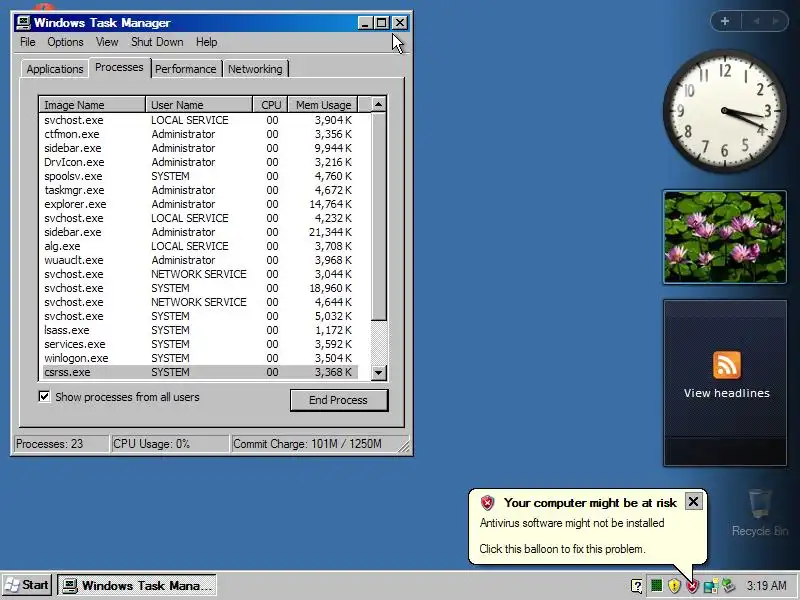
Task: Click the red shield icon in the balloon
Action: (487, 503)
